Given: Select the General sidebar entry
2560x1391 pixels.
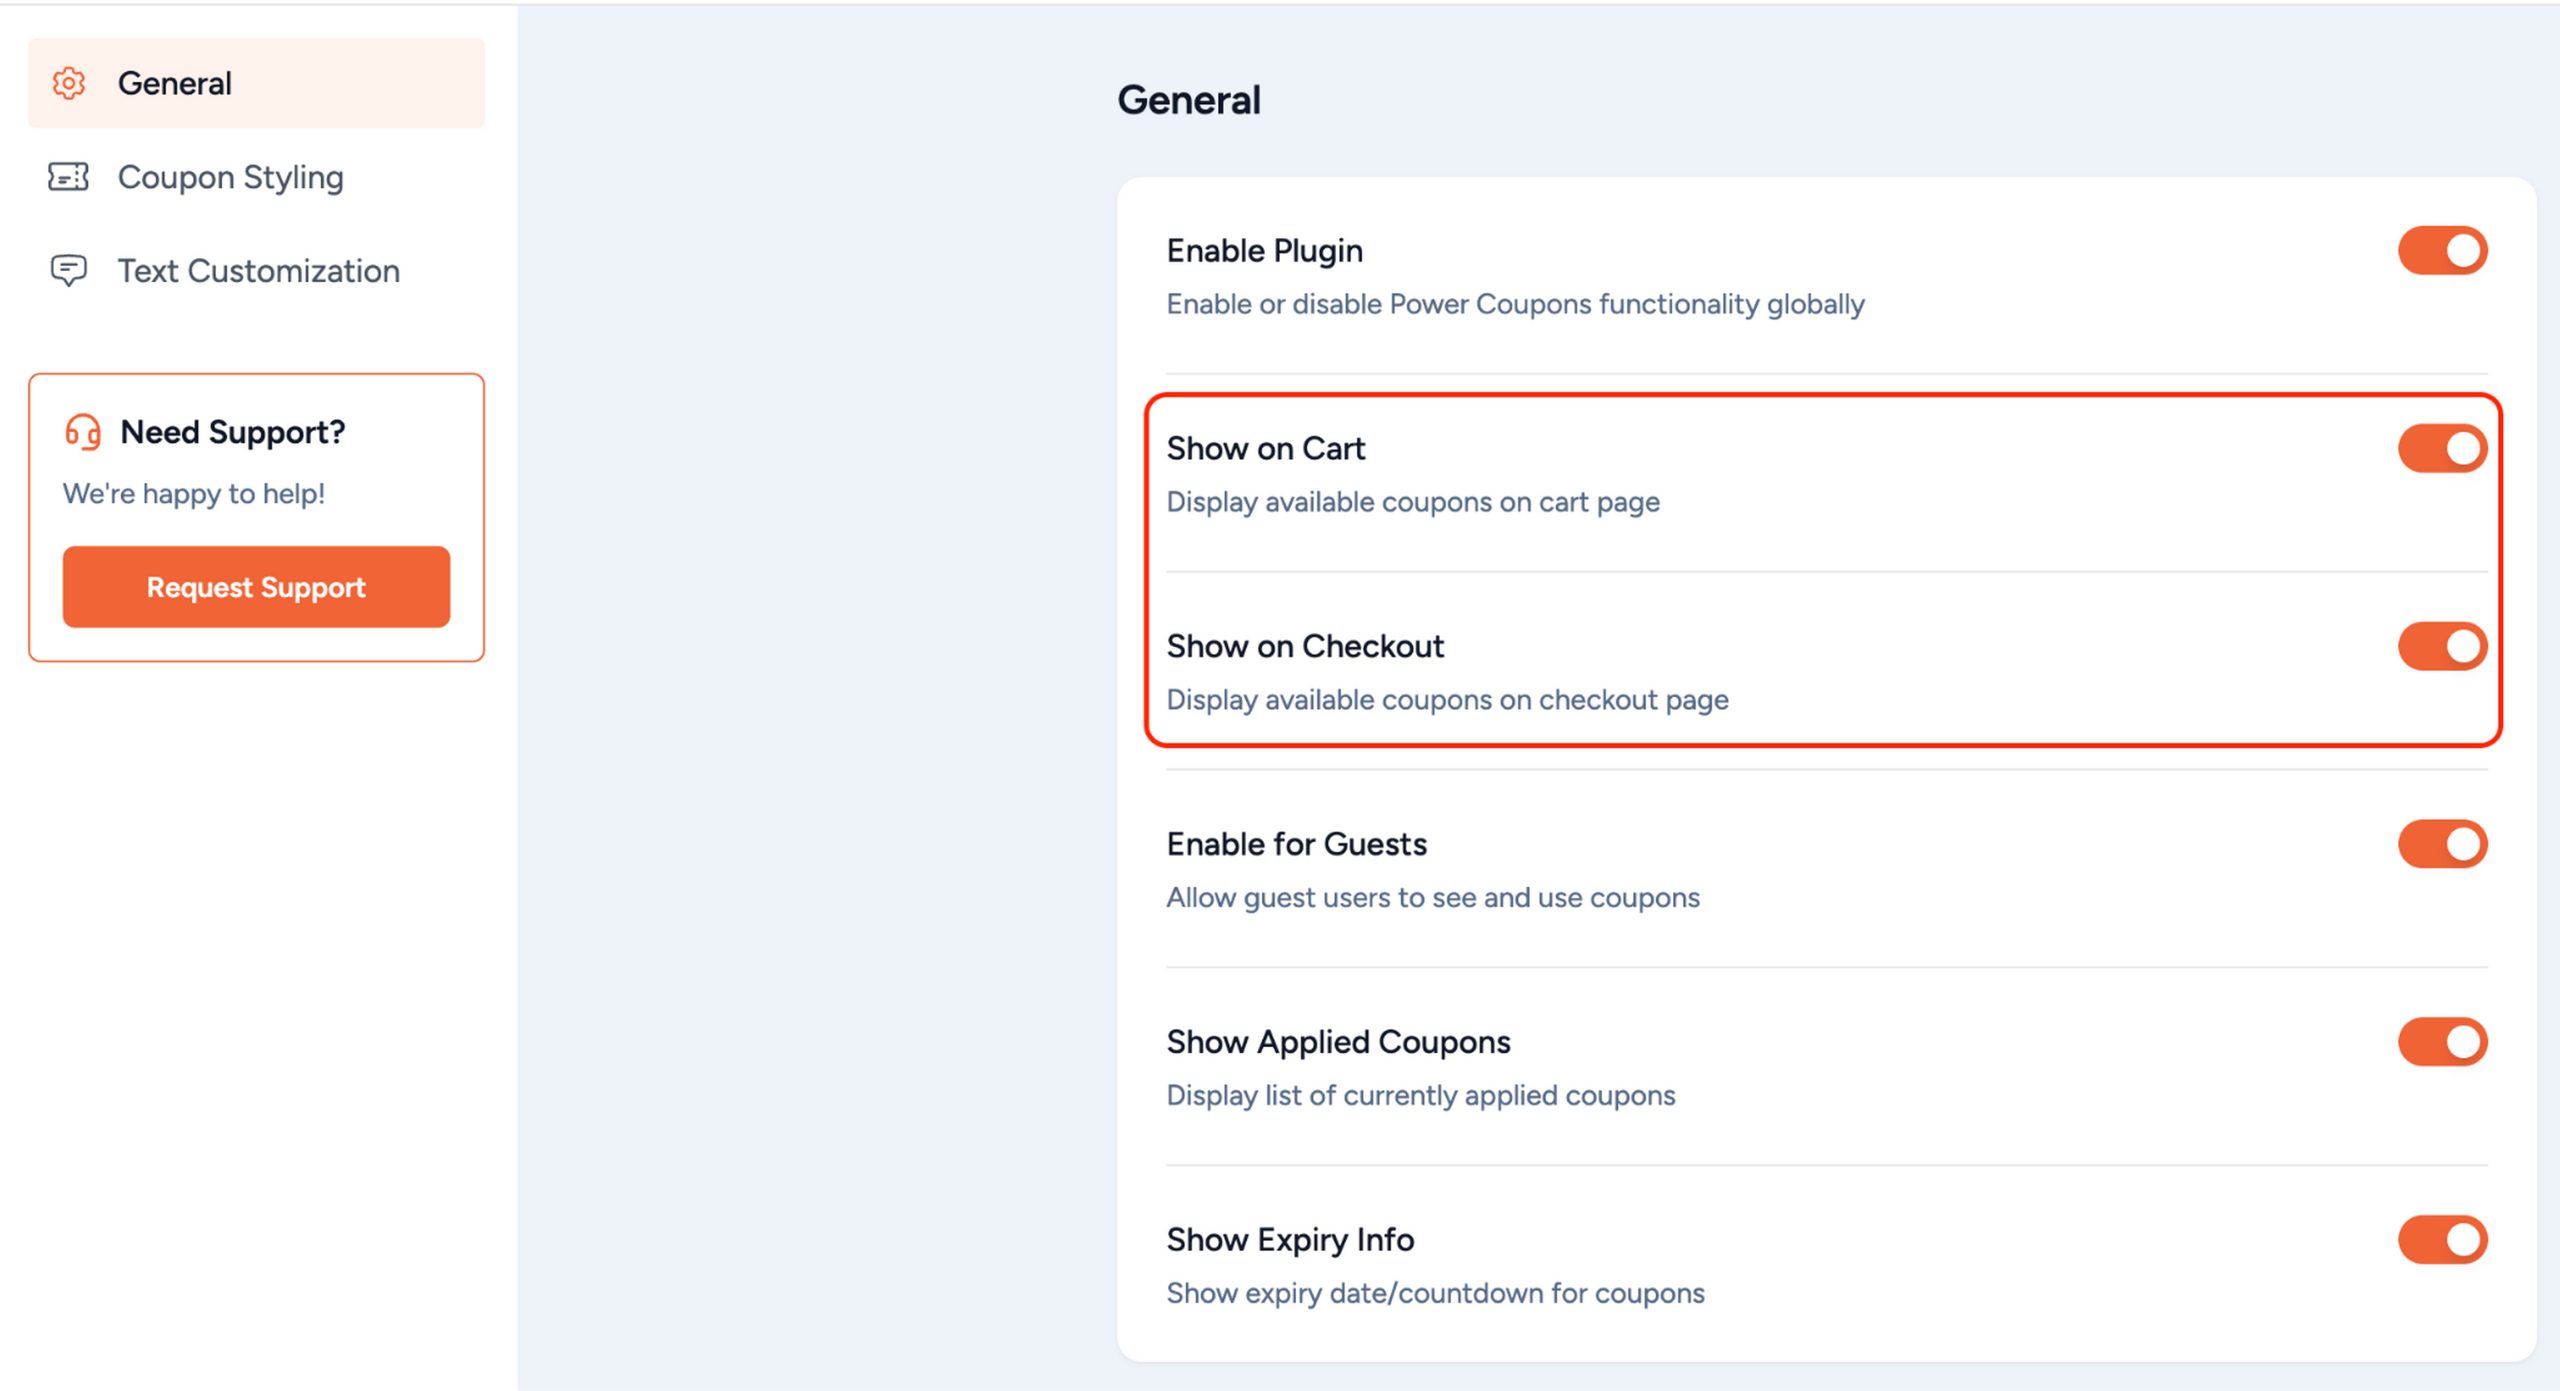Looking at the screenshot, I should [x=174, y=84].
